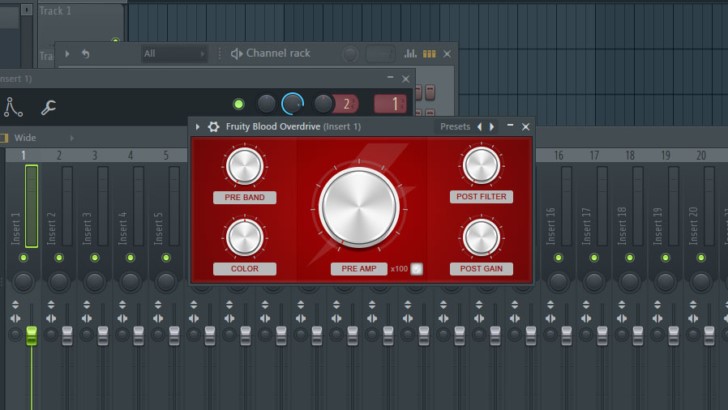This screenshot has width=728, height=410.
Task: Open the wrench settings icon
Action: coord(48,107)
